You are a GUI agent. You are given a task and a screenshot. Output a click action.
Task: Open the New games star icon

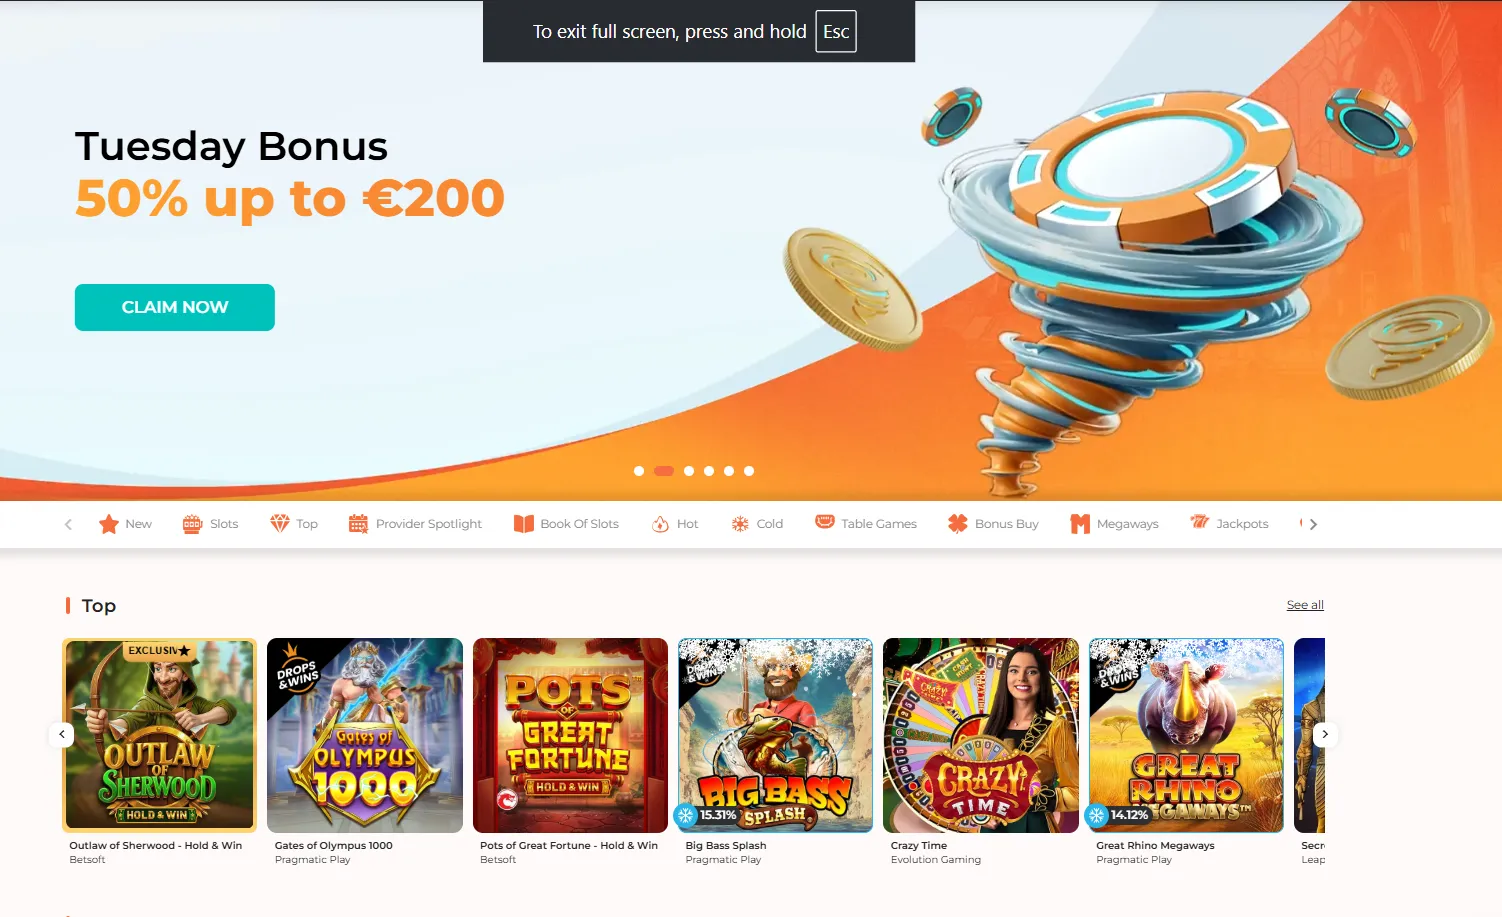click(x=109, y=524)
